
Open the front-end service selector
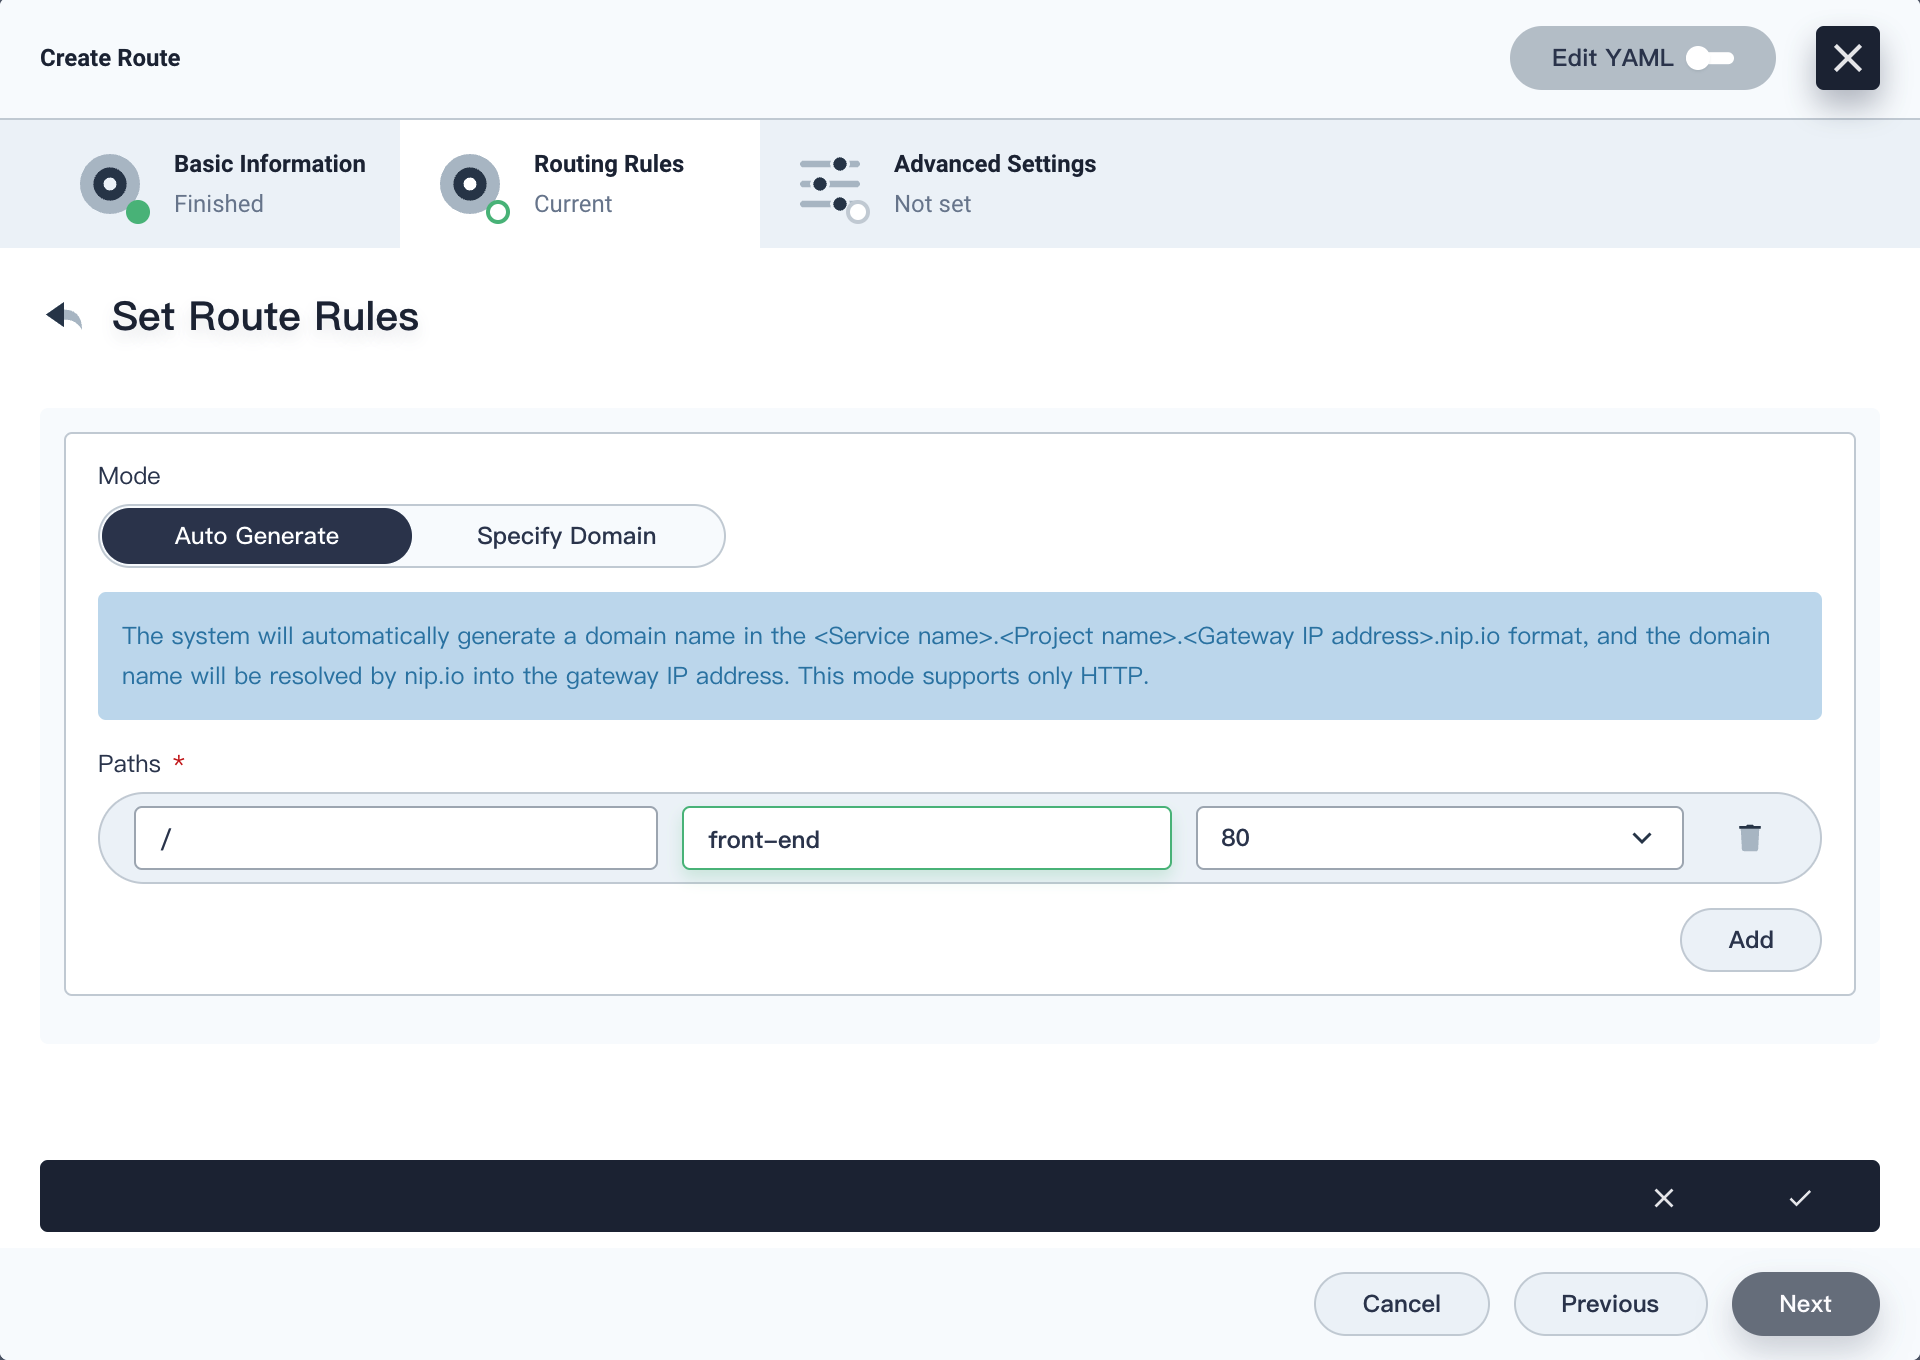[926, 838]
